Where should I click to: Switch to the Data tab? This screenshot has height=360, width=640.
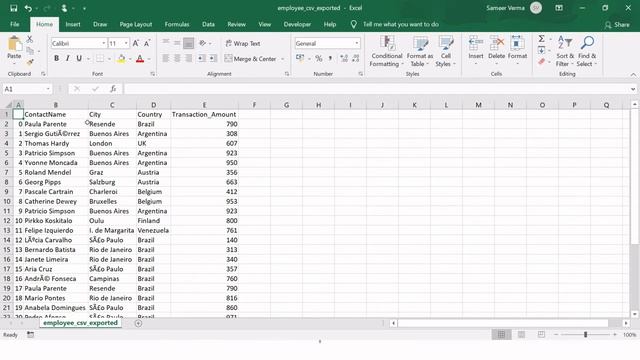point(208,24)
